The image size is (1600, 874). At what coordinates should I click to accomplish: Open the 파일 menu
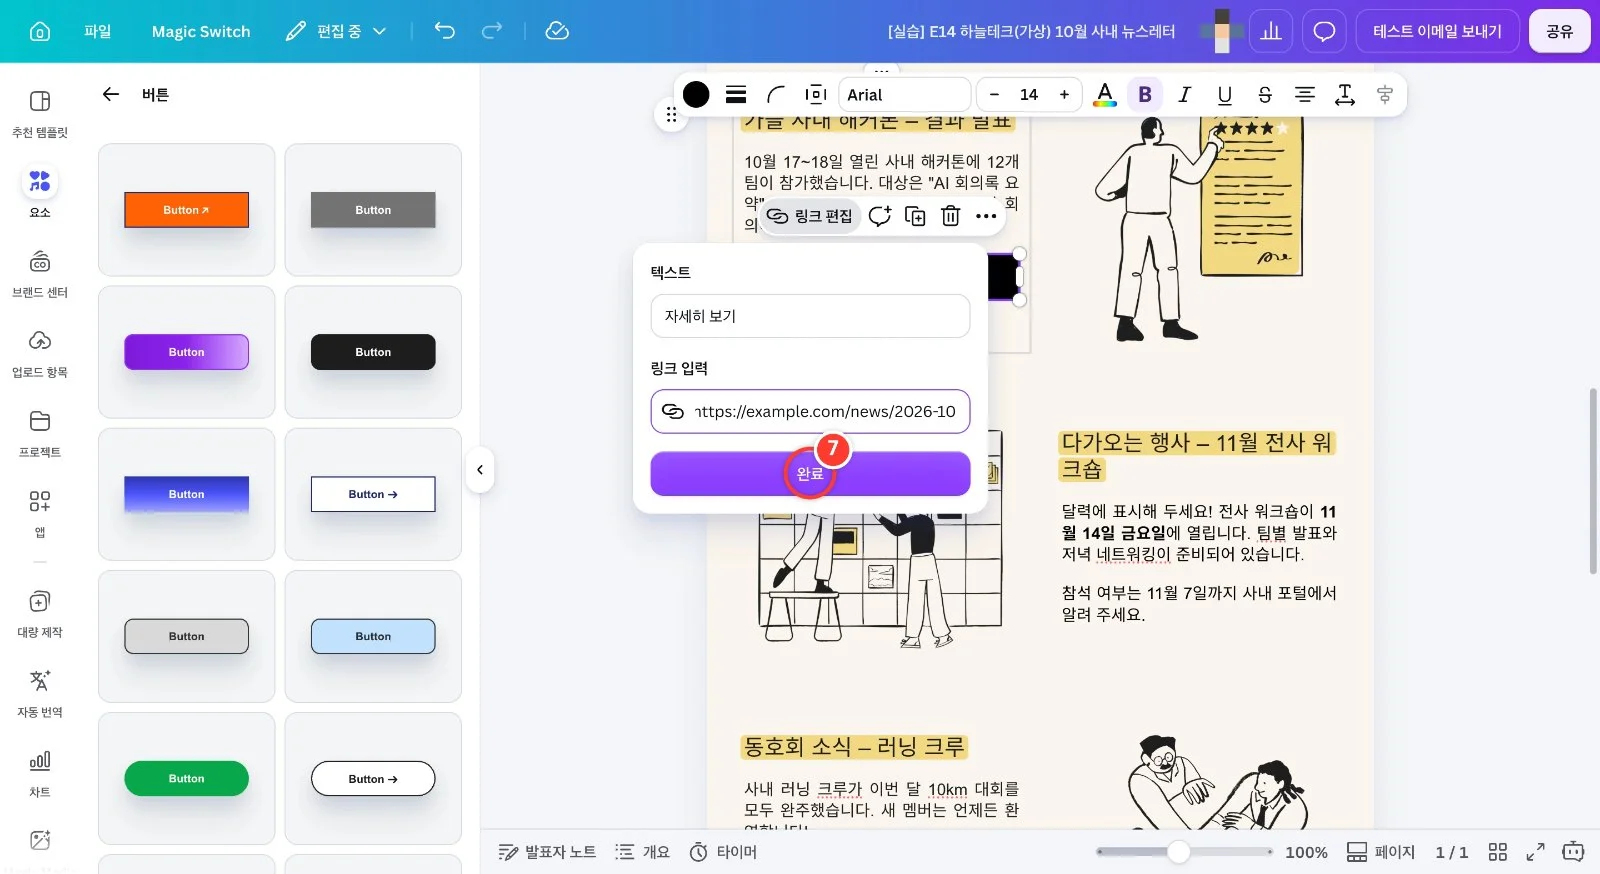pos(97,31)
